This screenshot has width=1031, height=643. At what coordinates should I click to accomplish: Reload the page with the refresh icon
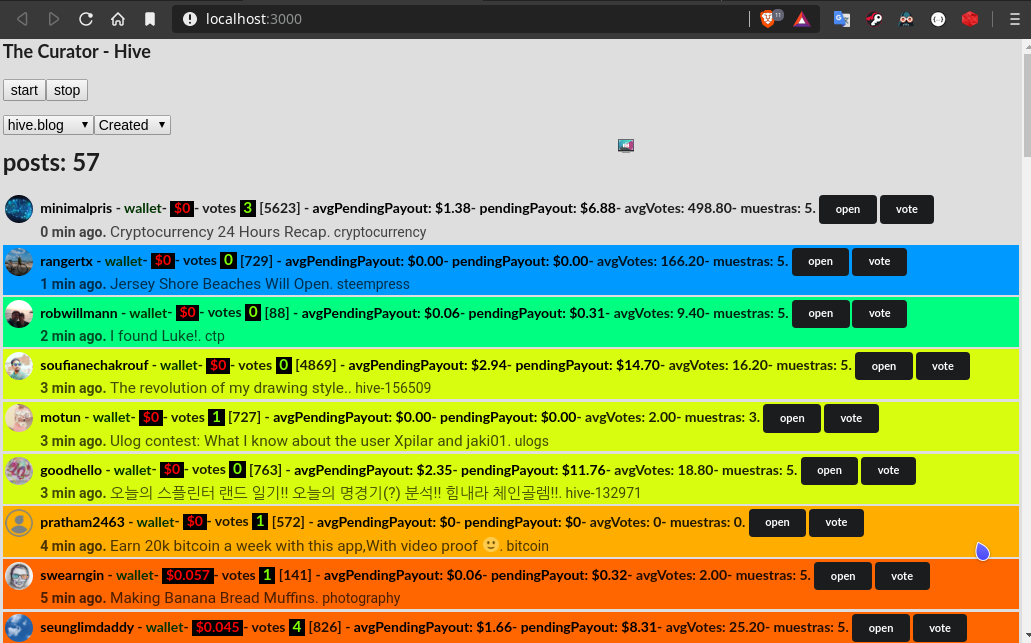point(85,19)
